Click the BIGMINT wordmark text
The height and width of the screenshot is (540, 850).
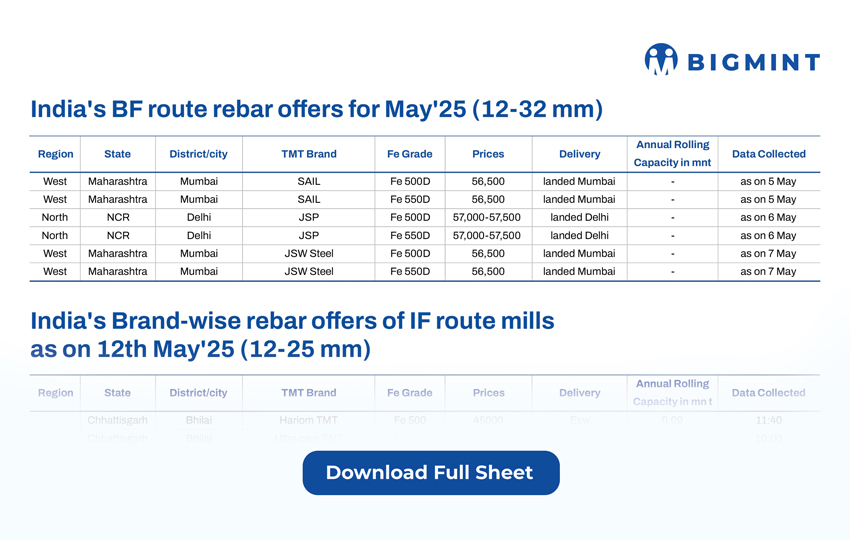753,62
